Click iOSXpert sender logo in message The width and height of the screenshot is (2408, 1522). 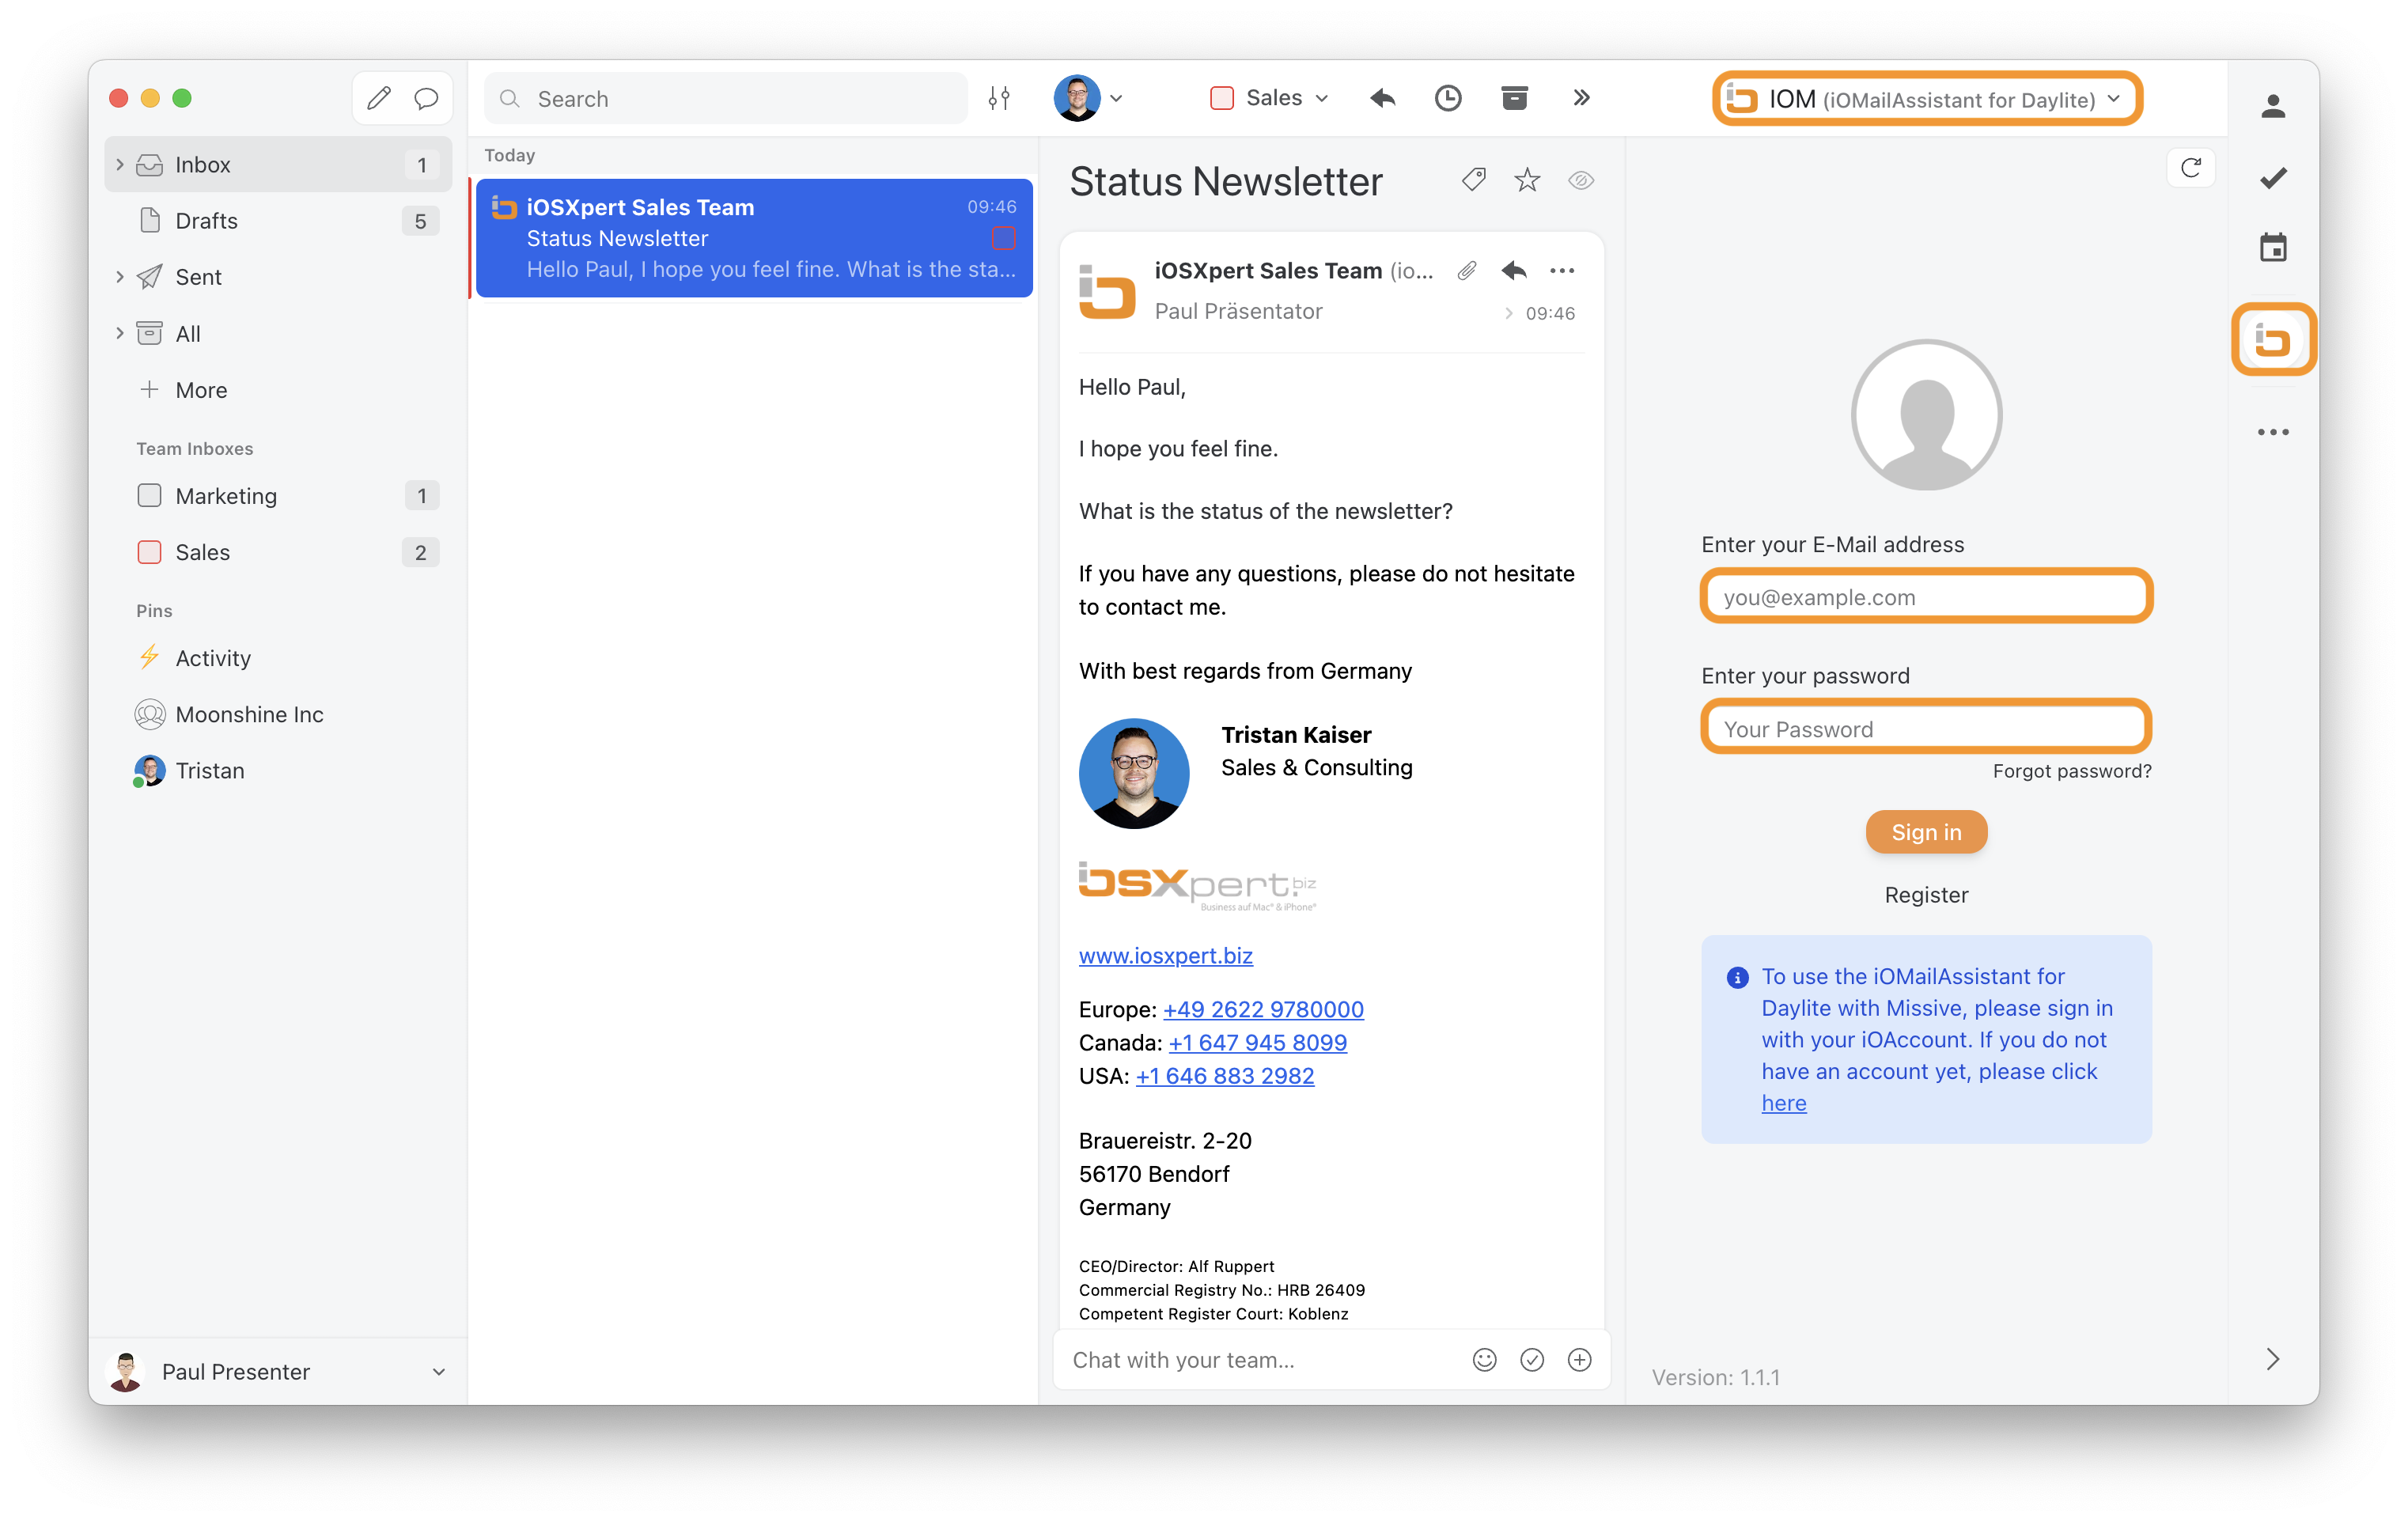[x=1107, y=291]
